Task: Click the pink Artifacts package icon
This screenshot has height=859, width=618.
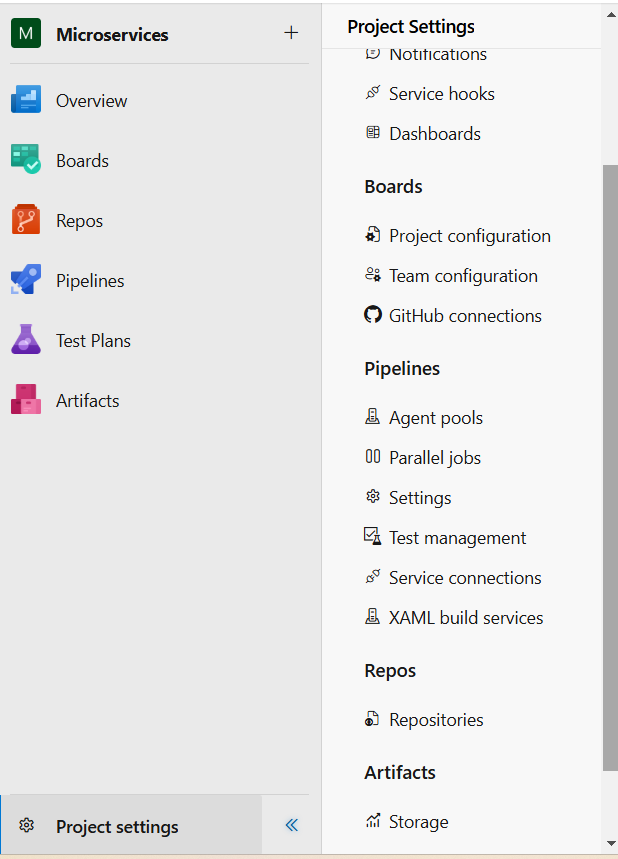Action: (x=26, y=399)
